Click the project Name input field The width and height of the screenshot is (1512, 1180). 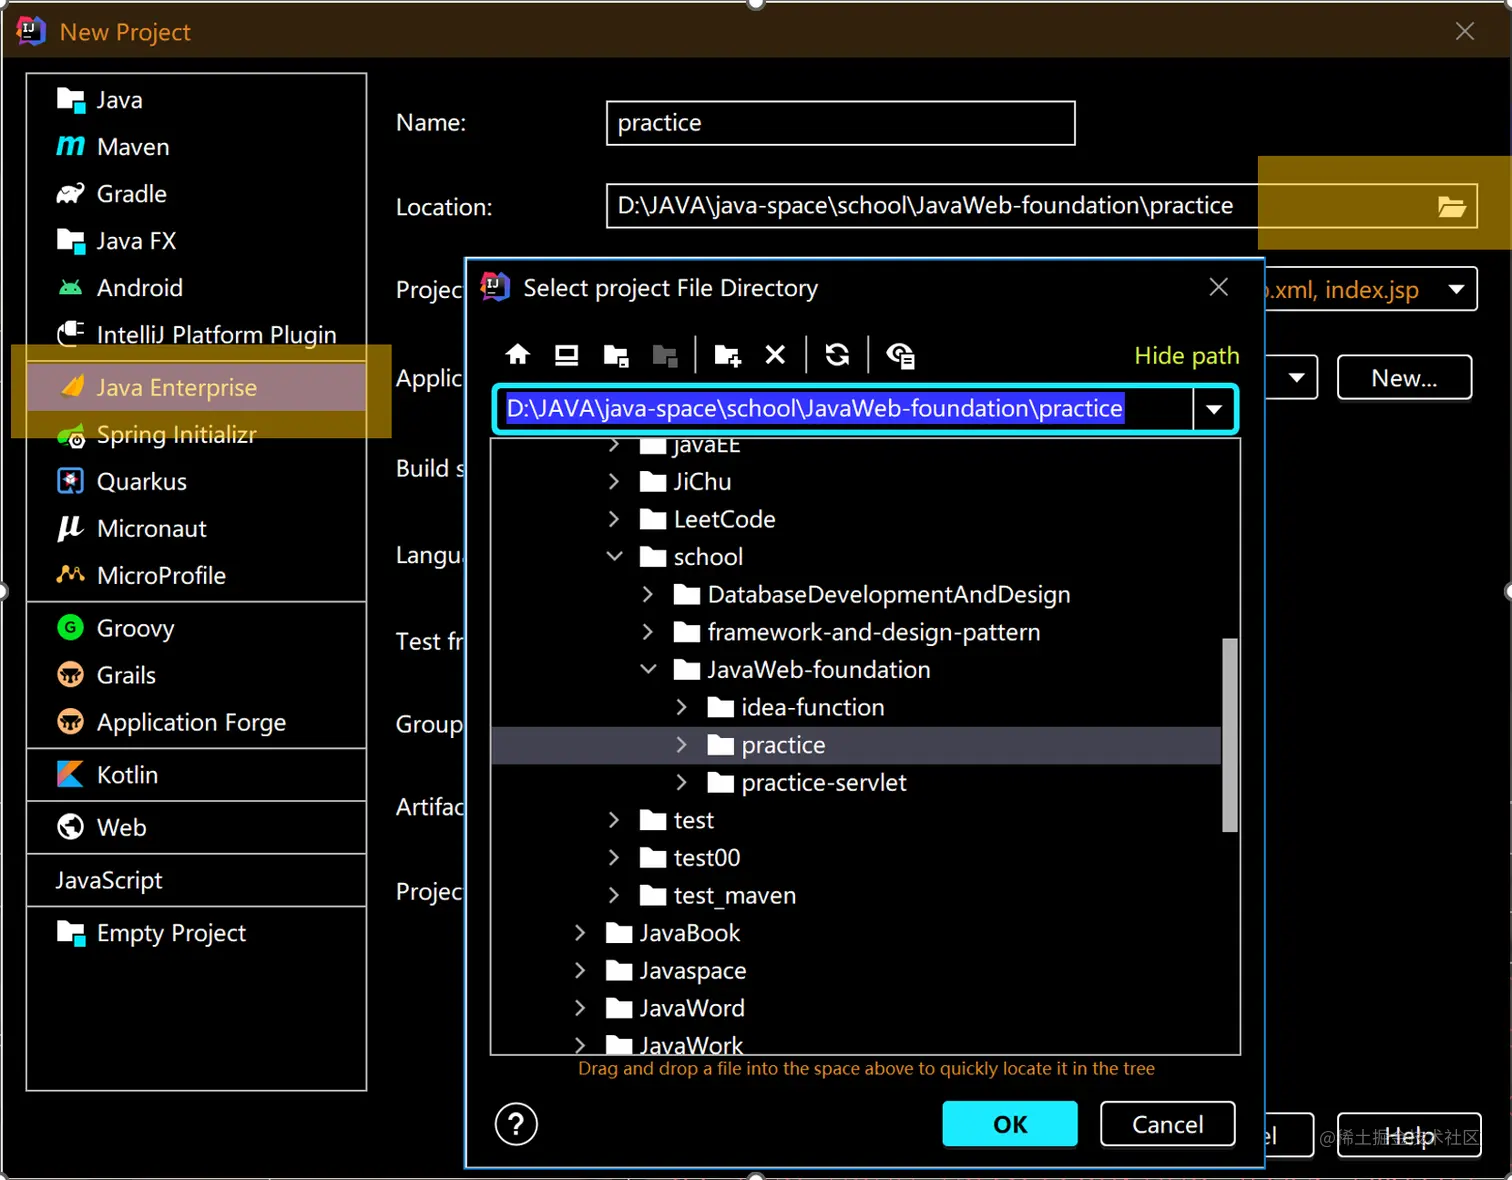(x=840, y=123)
